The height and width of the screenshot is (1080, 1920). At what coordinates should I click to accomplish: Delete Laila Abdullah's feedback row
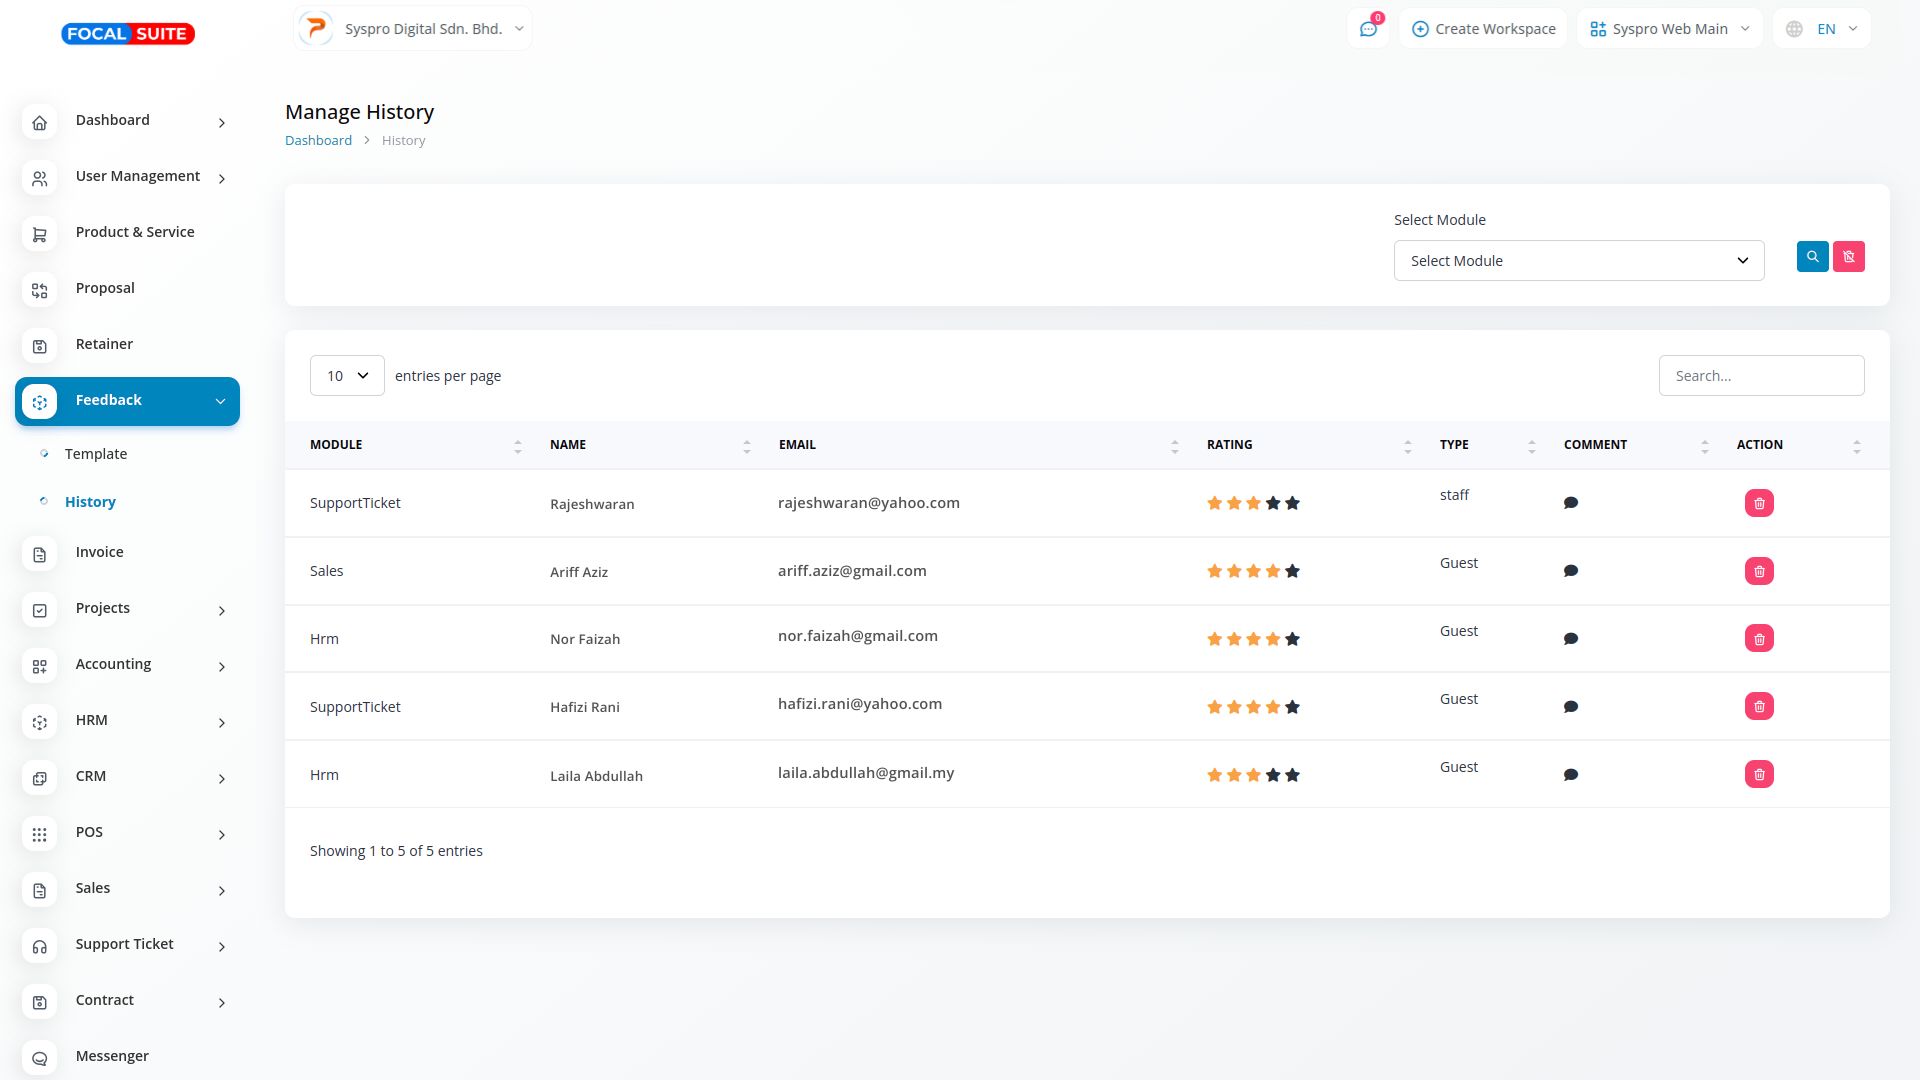tap(1758, 775)
